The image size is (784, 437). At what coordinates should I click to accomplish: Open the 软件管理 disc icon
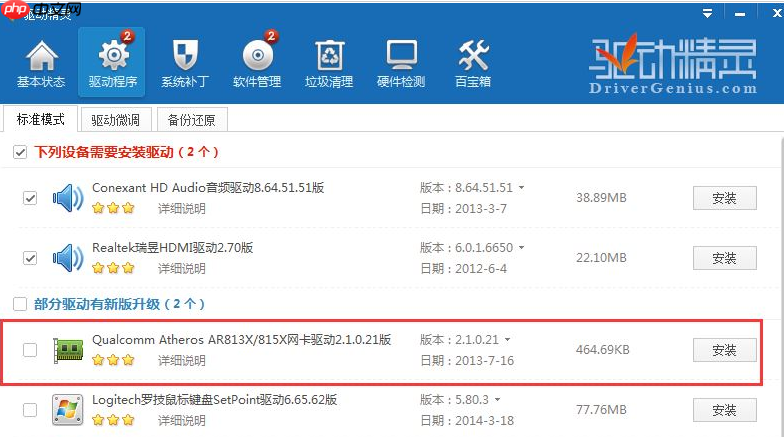258,55
